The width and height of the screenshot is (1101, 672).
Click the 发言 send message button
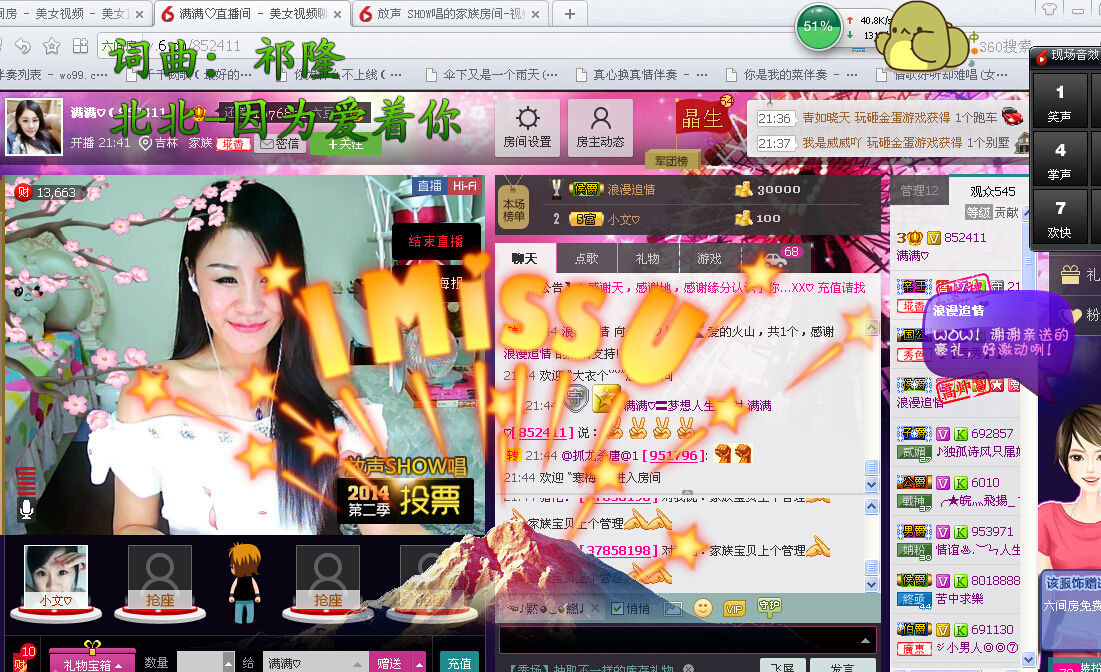[x=842, y=666]
